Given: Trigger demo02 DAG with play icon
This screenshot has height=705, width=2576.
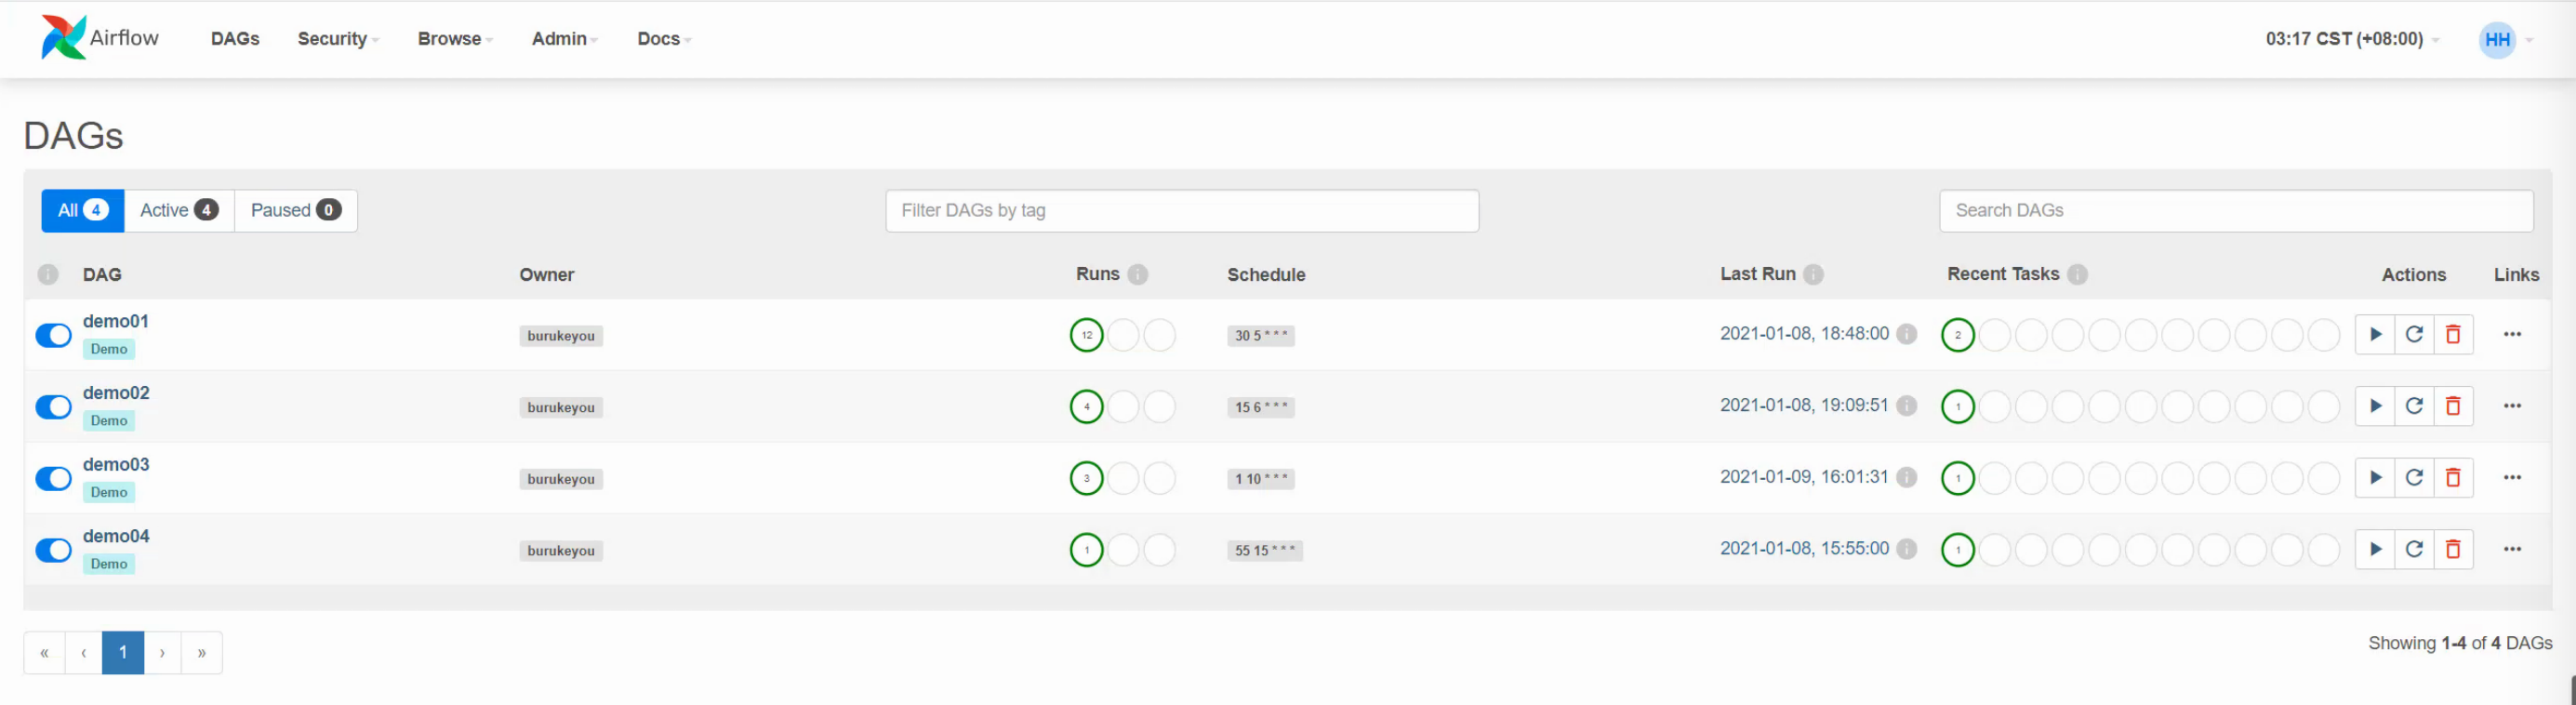Looking at the screenshot, I should coord(2375,406).
